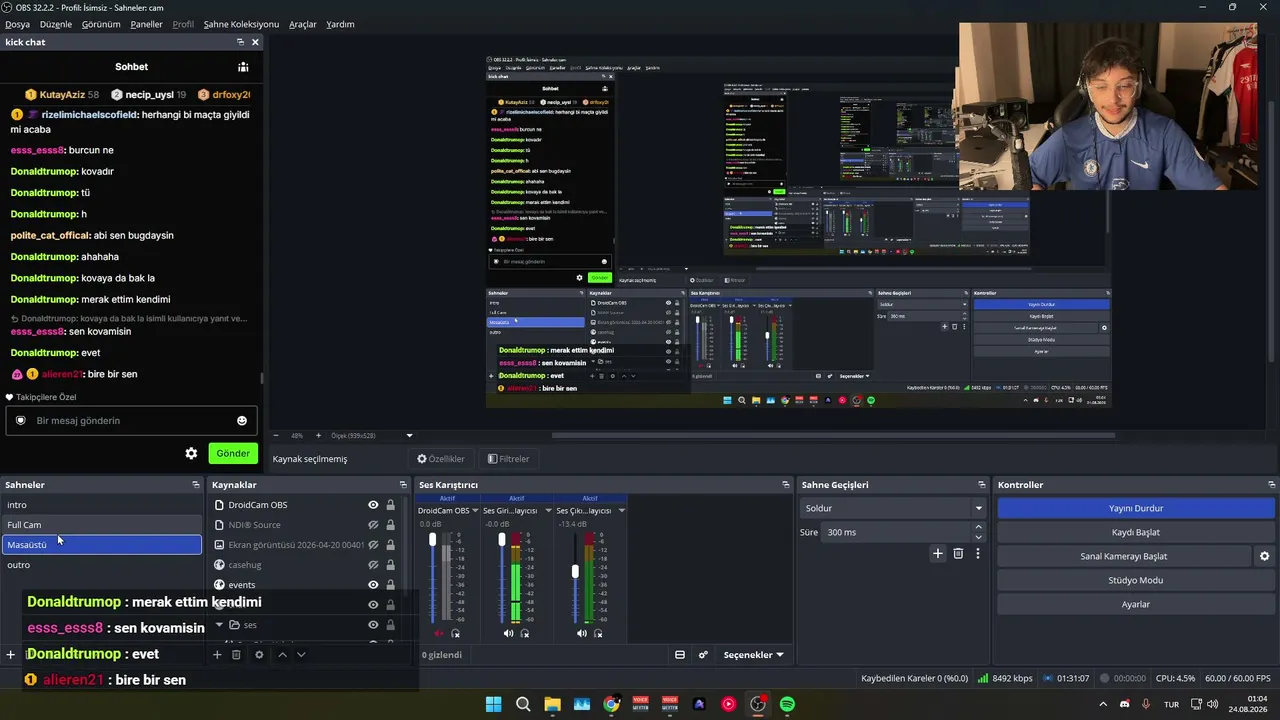Open the Seçenekler mixer options dropdown

tap(753, 655)
